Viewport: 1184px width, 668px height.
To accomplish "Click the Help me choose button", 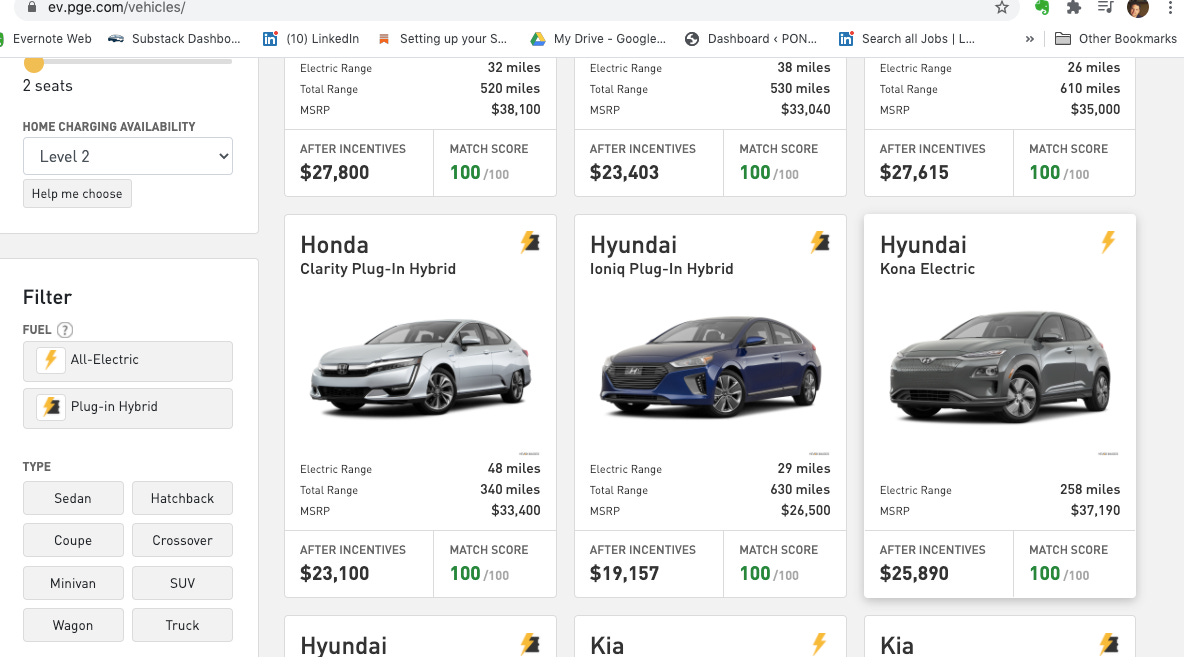I will coord(77,193).
